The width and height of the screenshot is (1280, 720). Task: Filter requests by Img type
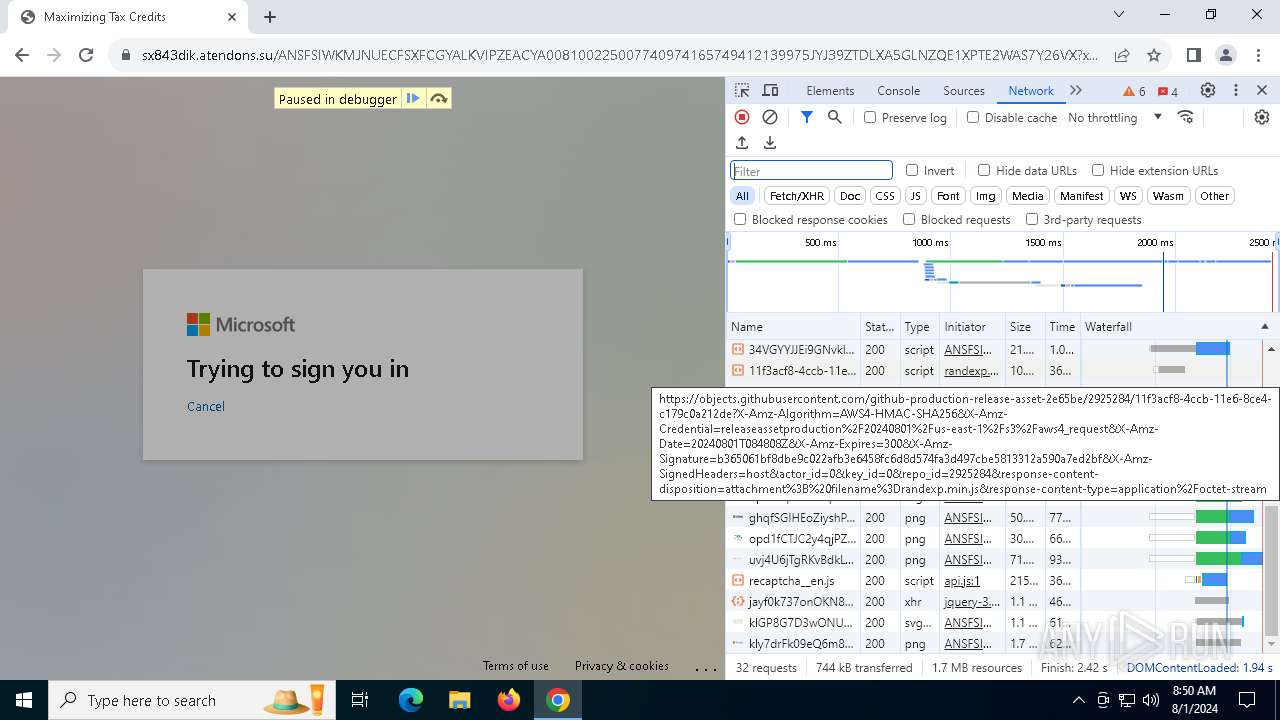point(986,196)
